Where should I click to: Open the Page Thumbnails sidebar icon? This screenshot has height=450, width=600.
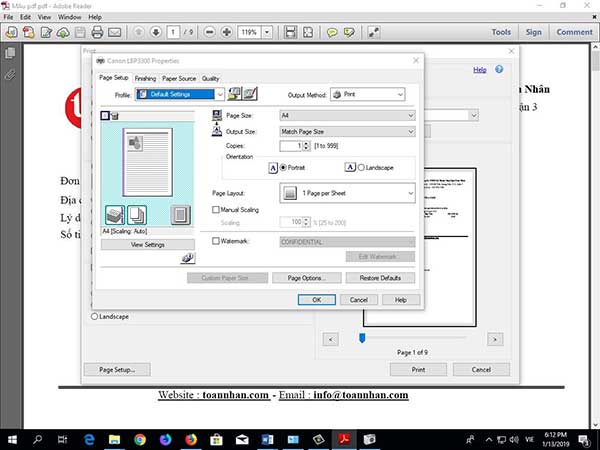point(10,53)
